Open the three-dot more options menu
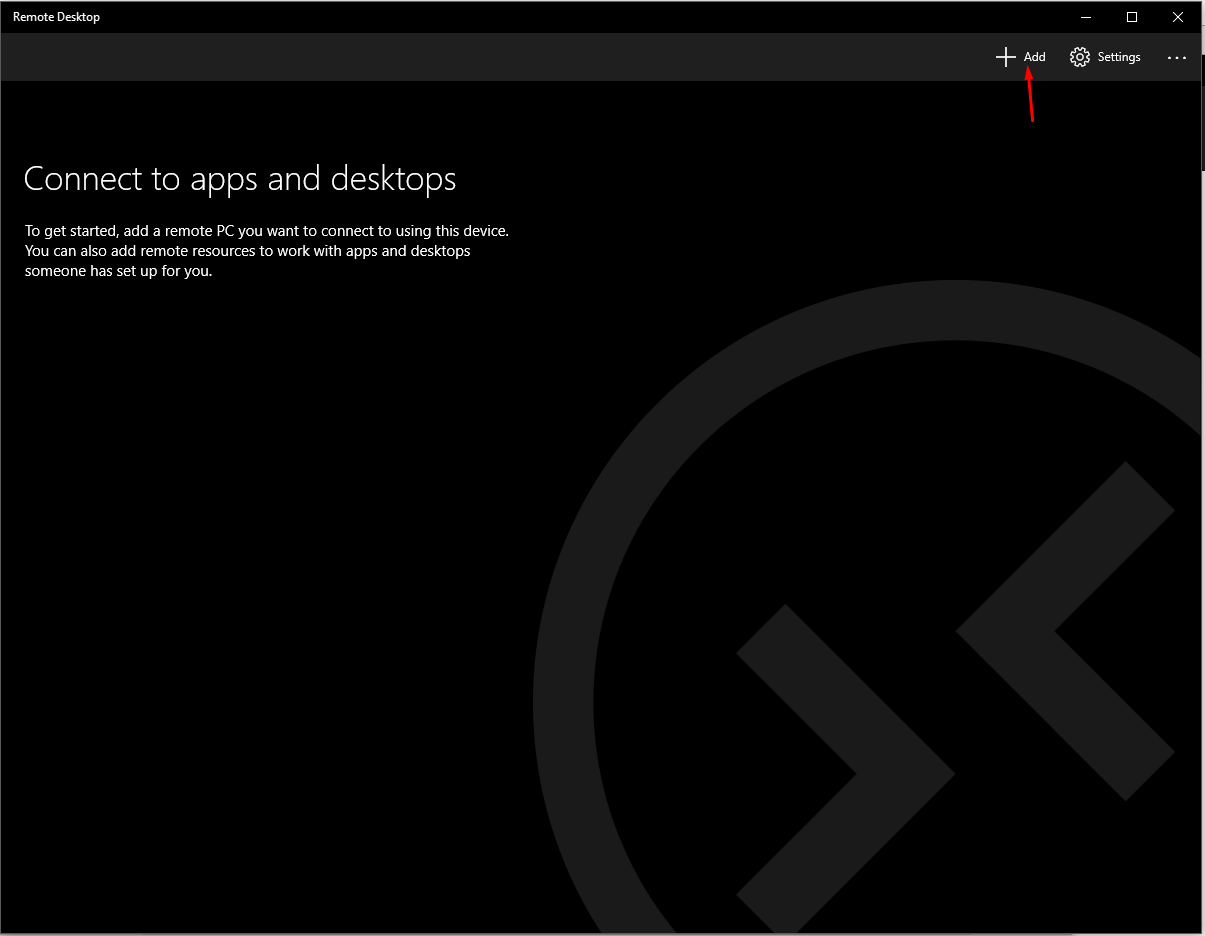The image size is (1205, 936). tap(1177, 58)
